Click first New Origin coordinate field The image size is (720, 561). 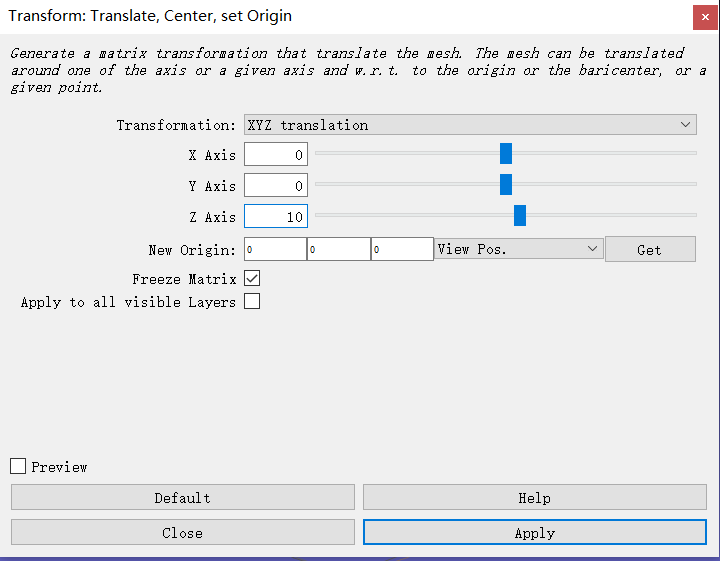click(275, 249)
